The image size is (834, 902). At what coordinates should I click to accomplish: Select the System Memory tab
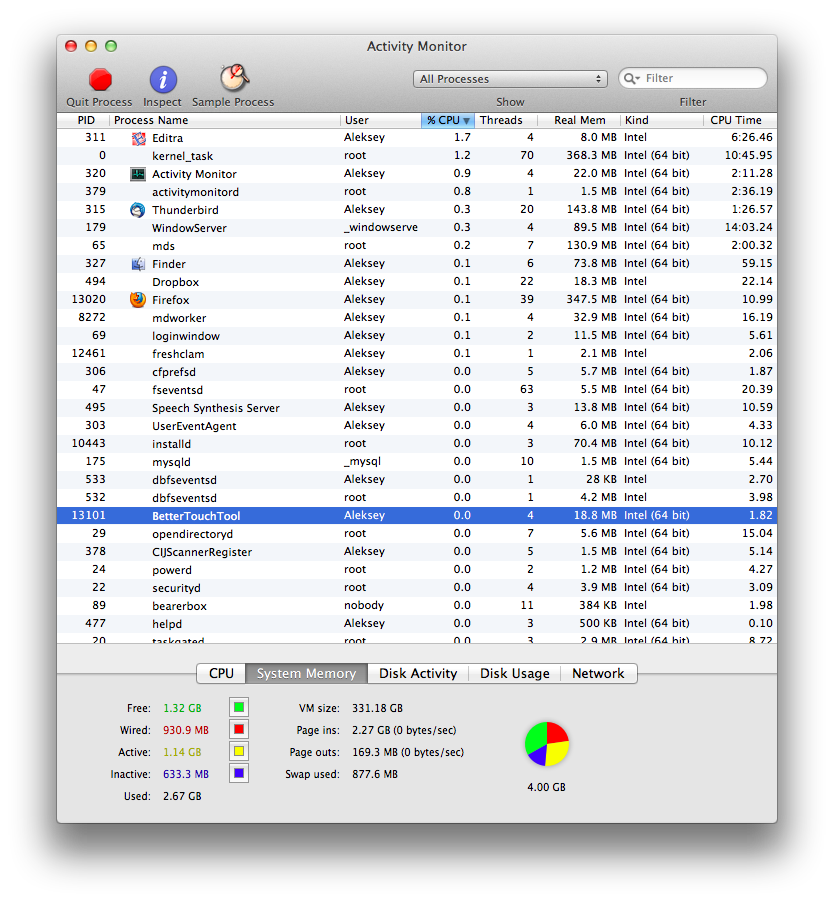pyautogui.click(x=306, y=674)
